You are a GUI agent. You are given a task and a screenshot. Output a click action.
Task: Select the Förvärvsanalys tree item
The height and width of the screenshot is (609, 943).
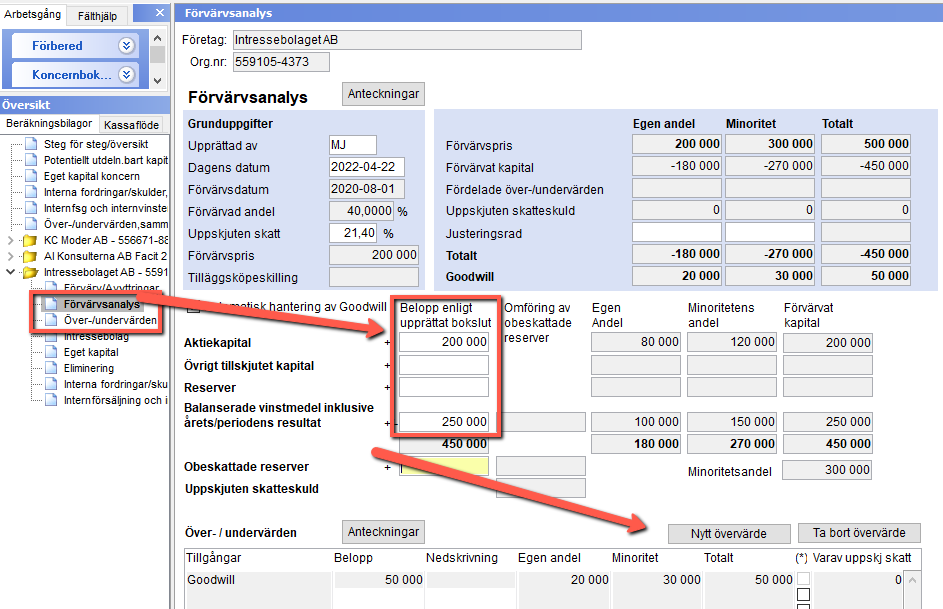[102, 304]
